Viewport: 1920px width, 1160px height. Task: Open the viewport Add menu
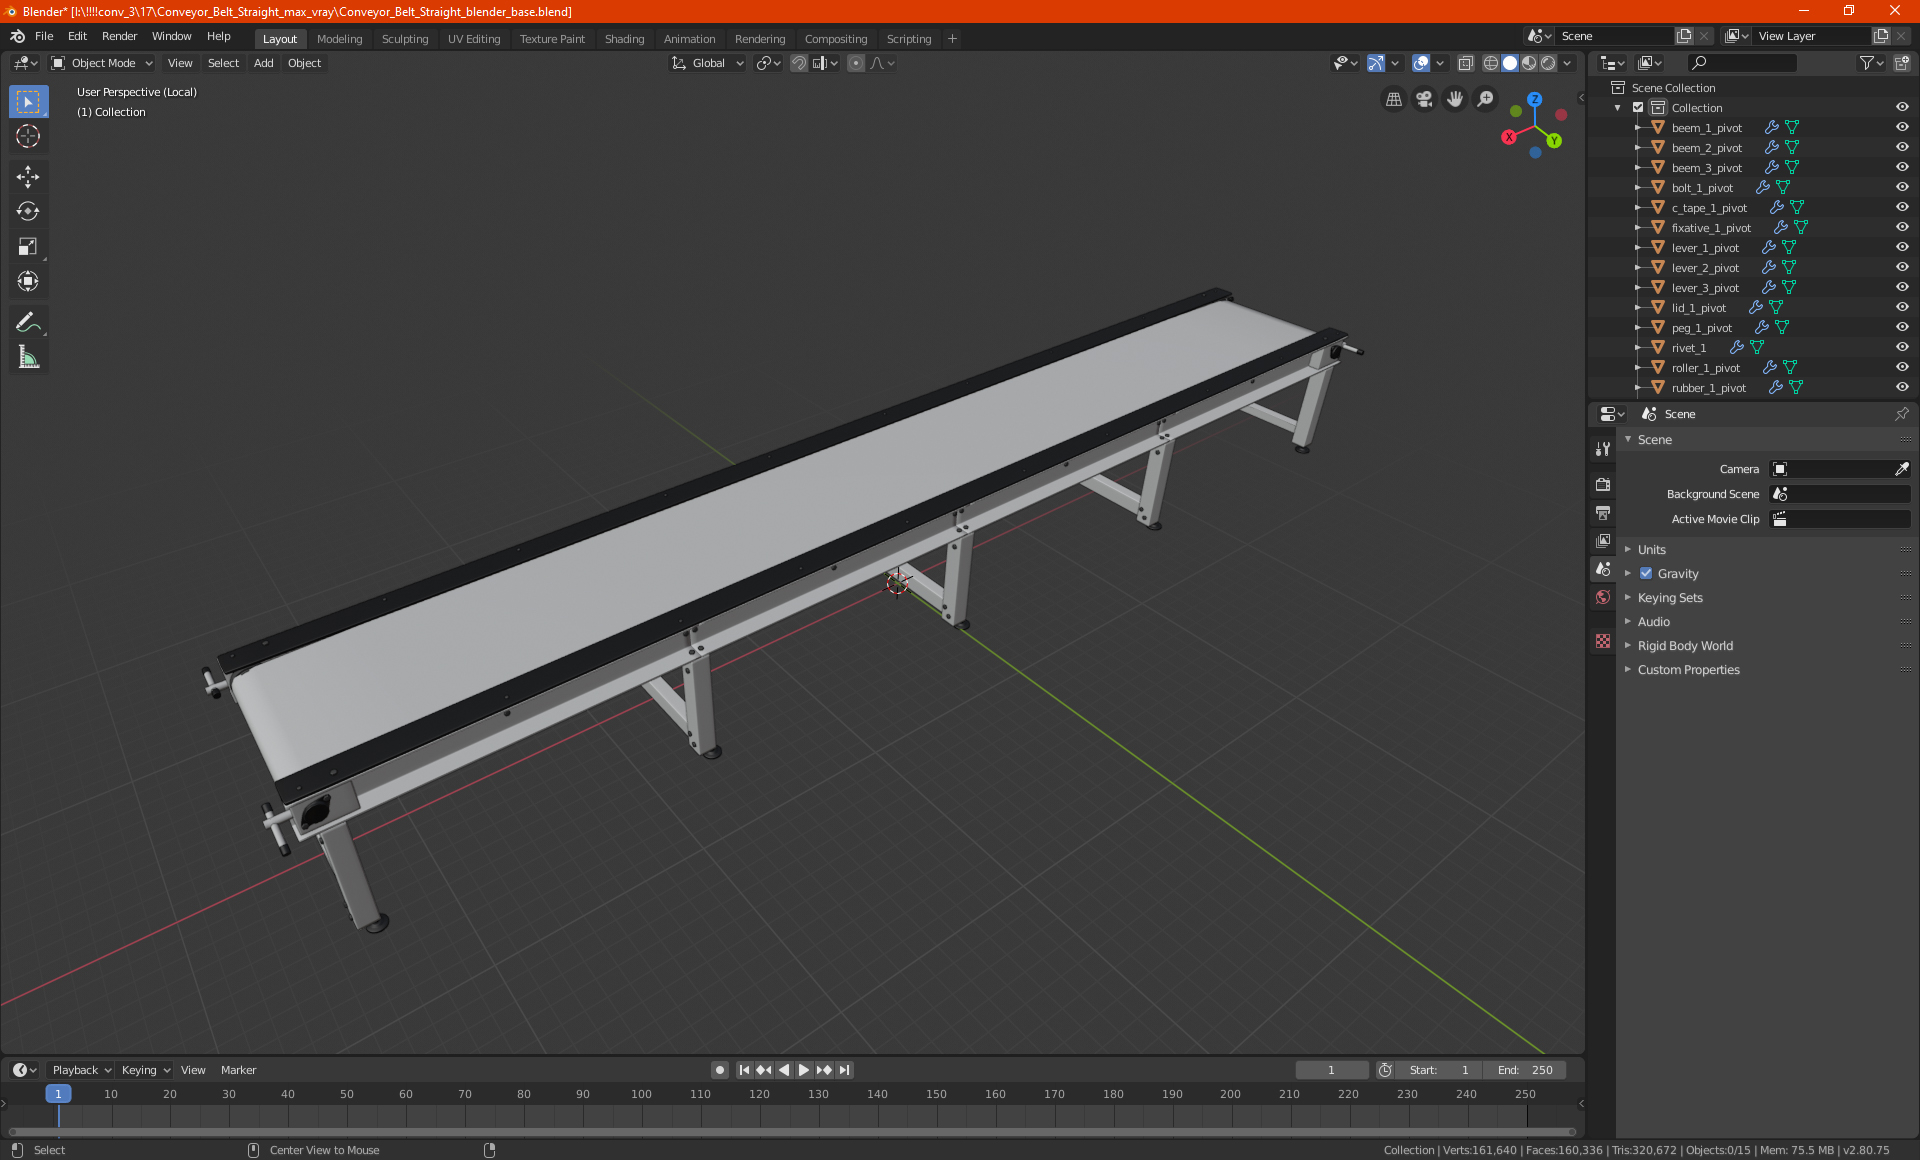pyautogui.click(x=263, y=63)
